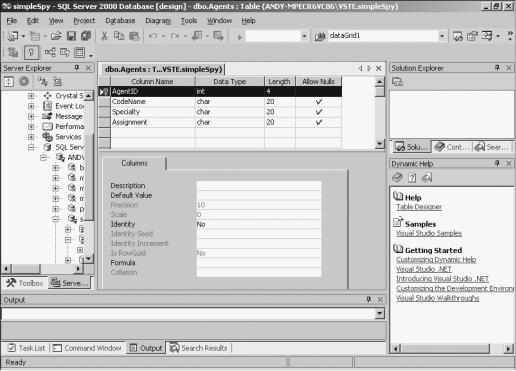Expand the Performance Counters tree node
Viewport: 516px width, 371px height.
[x=31, y=127]
